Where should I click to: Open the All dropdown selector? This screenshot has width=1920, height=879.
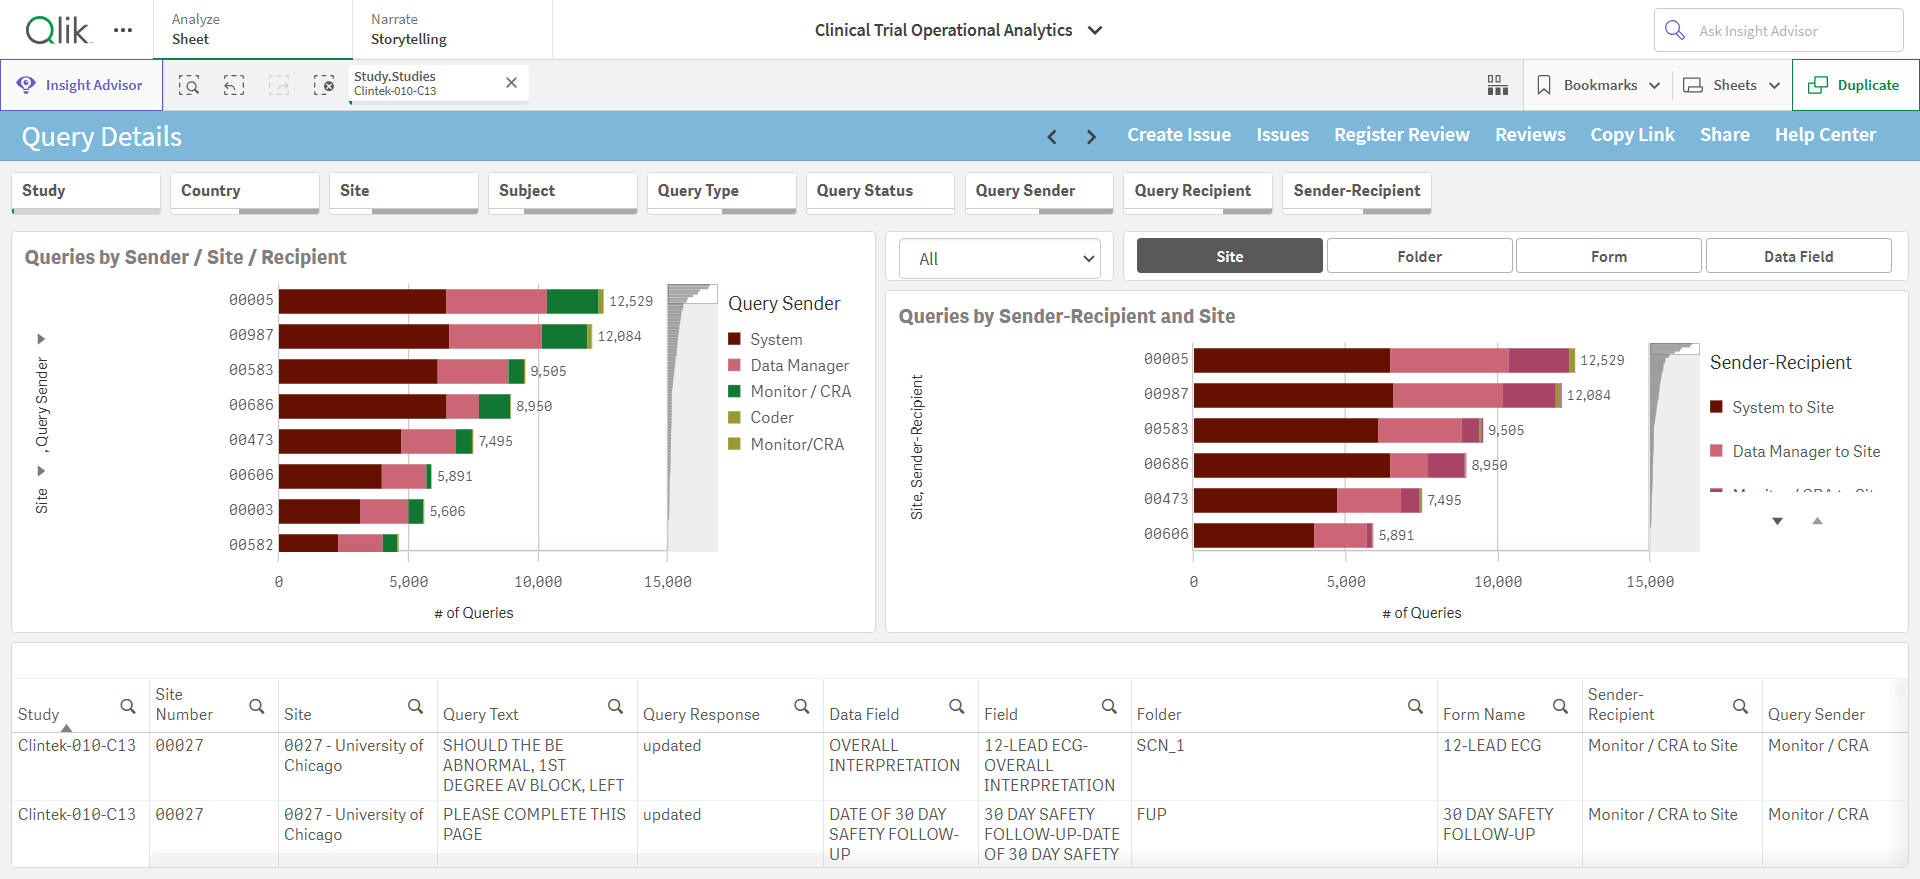pos(1000,259)
